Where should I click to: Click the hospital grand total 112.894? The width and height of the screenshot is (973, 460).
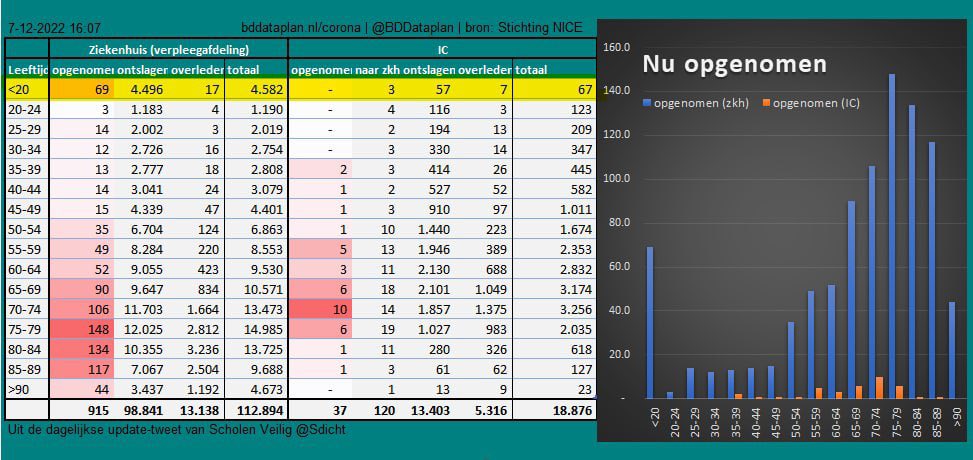pos(259,410)
